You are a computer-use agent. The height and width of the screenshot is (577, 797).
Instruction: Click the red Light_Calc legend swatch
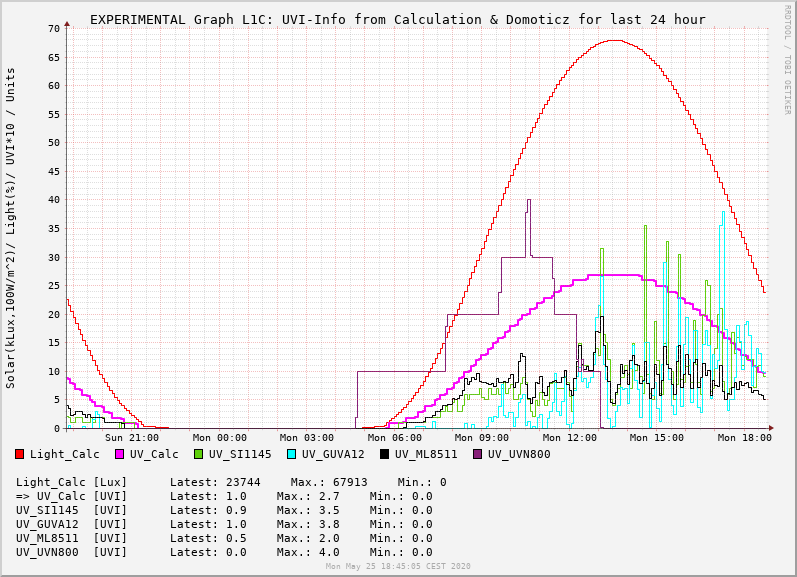(20, 454)
